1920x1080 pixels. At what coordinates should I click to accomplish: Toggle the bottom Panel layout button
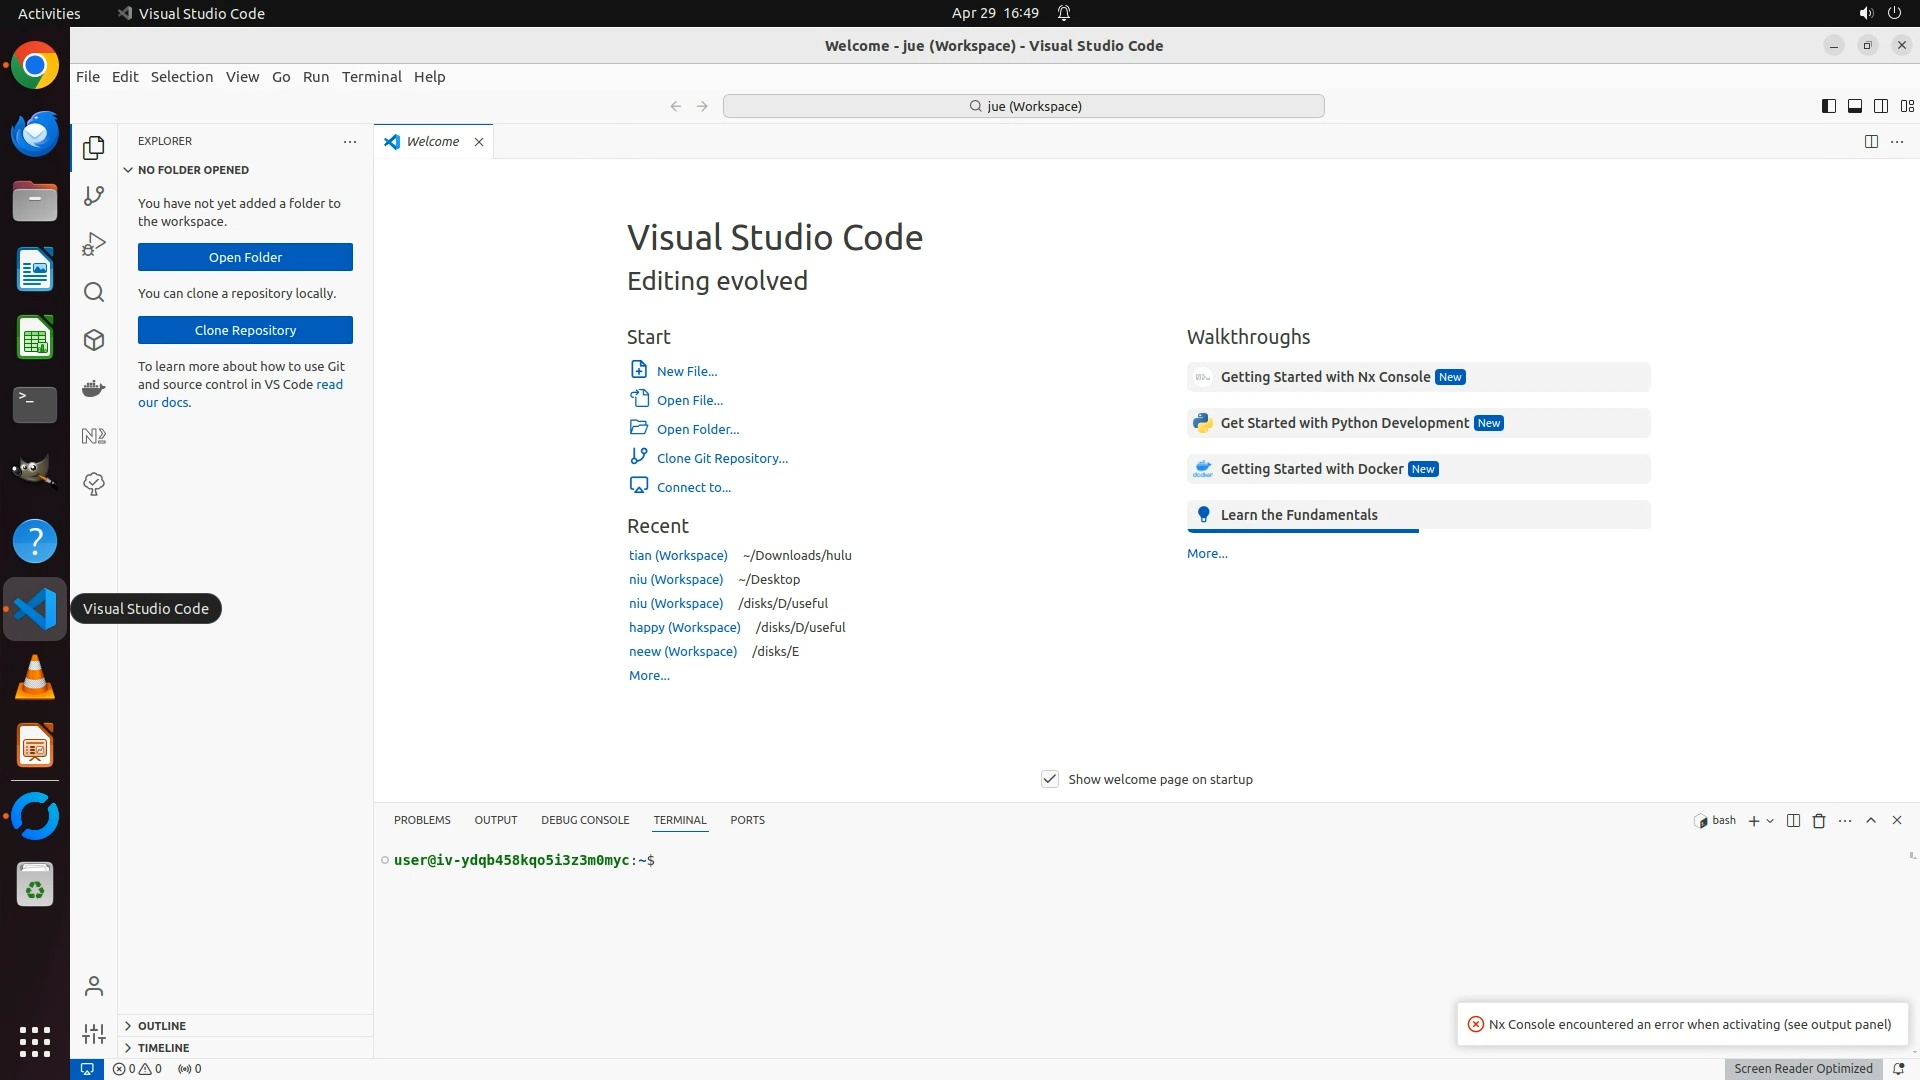pyautogui.click(x=1854, y=106)
